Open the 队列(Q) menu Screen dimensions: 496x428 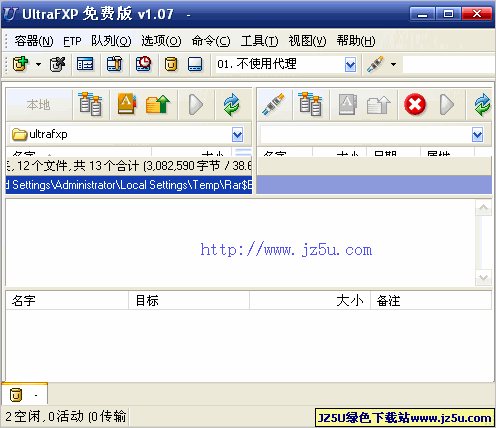pyautogui.click(x=111, y=41)
